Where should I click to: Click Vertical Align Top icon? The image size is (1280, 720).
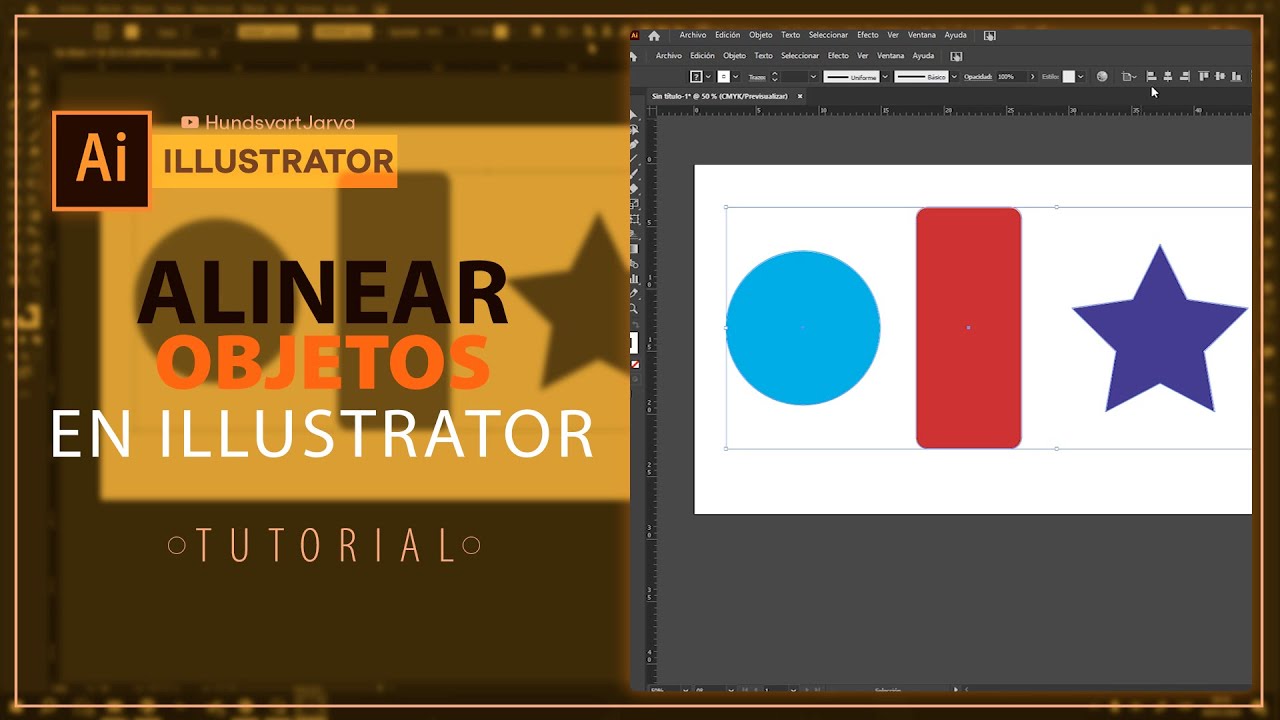[1204, 76]
